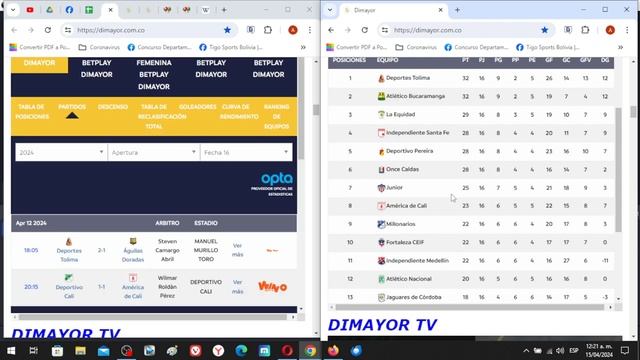Screen dimensions: 640x360
Task: Open Fecha 16 matchday dropdown
Action: tap(246, 152)
